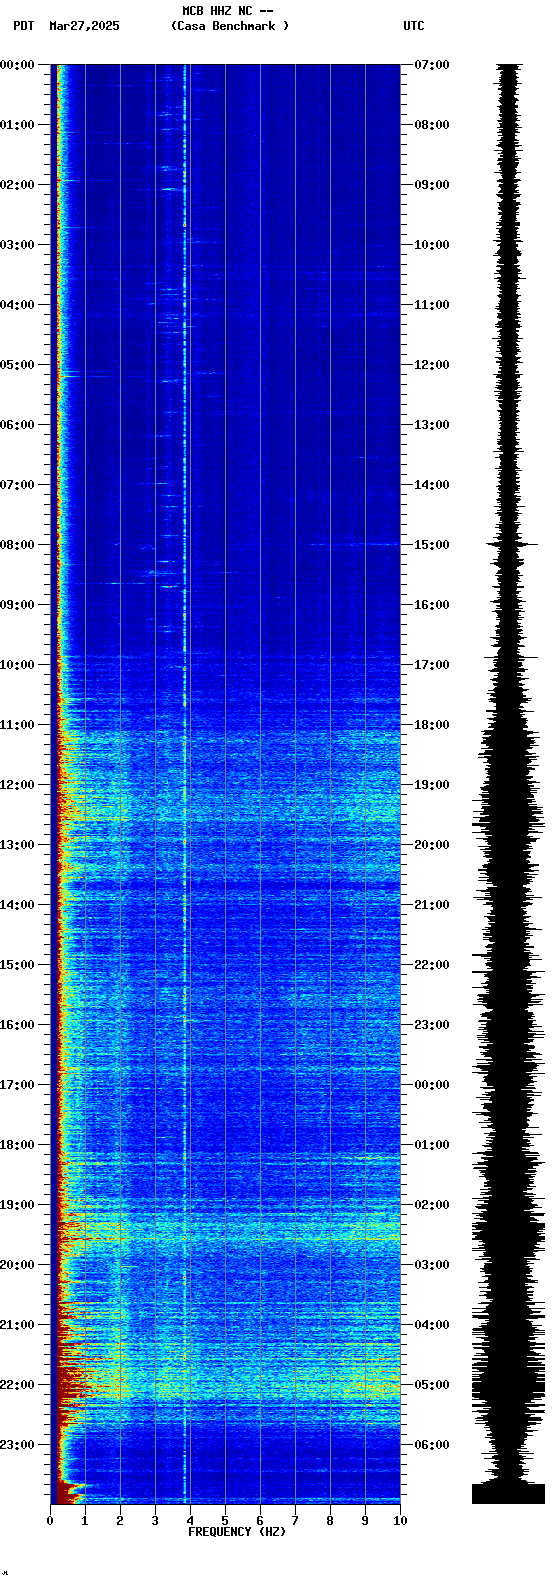Screen dimensions: 552x1584
Task: Select the '07:00' label on UTC axis
Action: pos(432,65)
